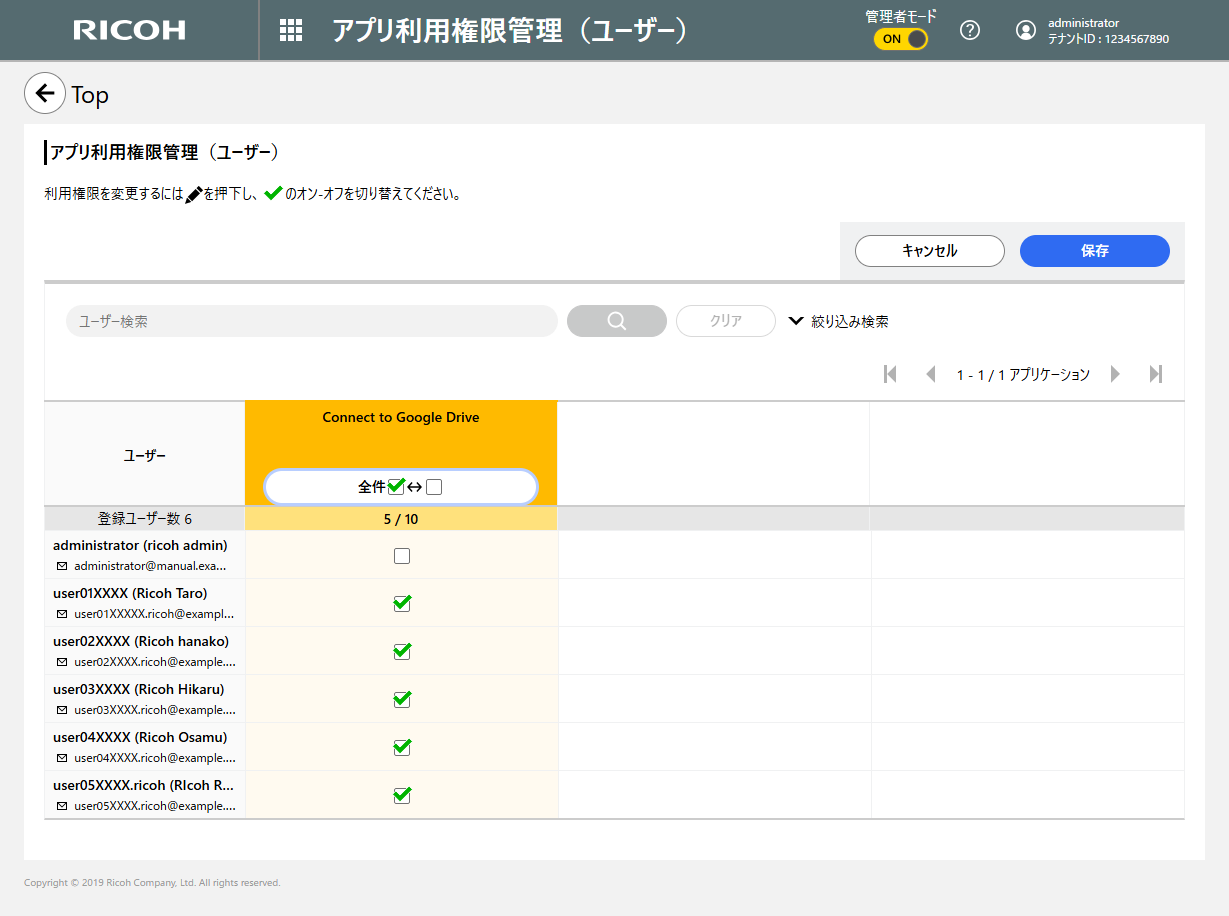Viewport: 1229px width, 916px height.
Task: Uncheck permission for user02XXXX (Ricoh hanako)
Action: (402, 651)
